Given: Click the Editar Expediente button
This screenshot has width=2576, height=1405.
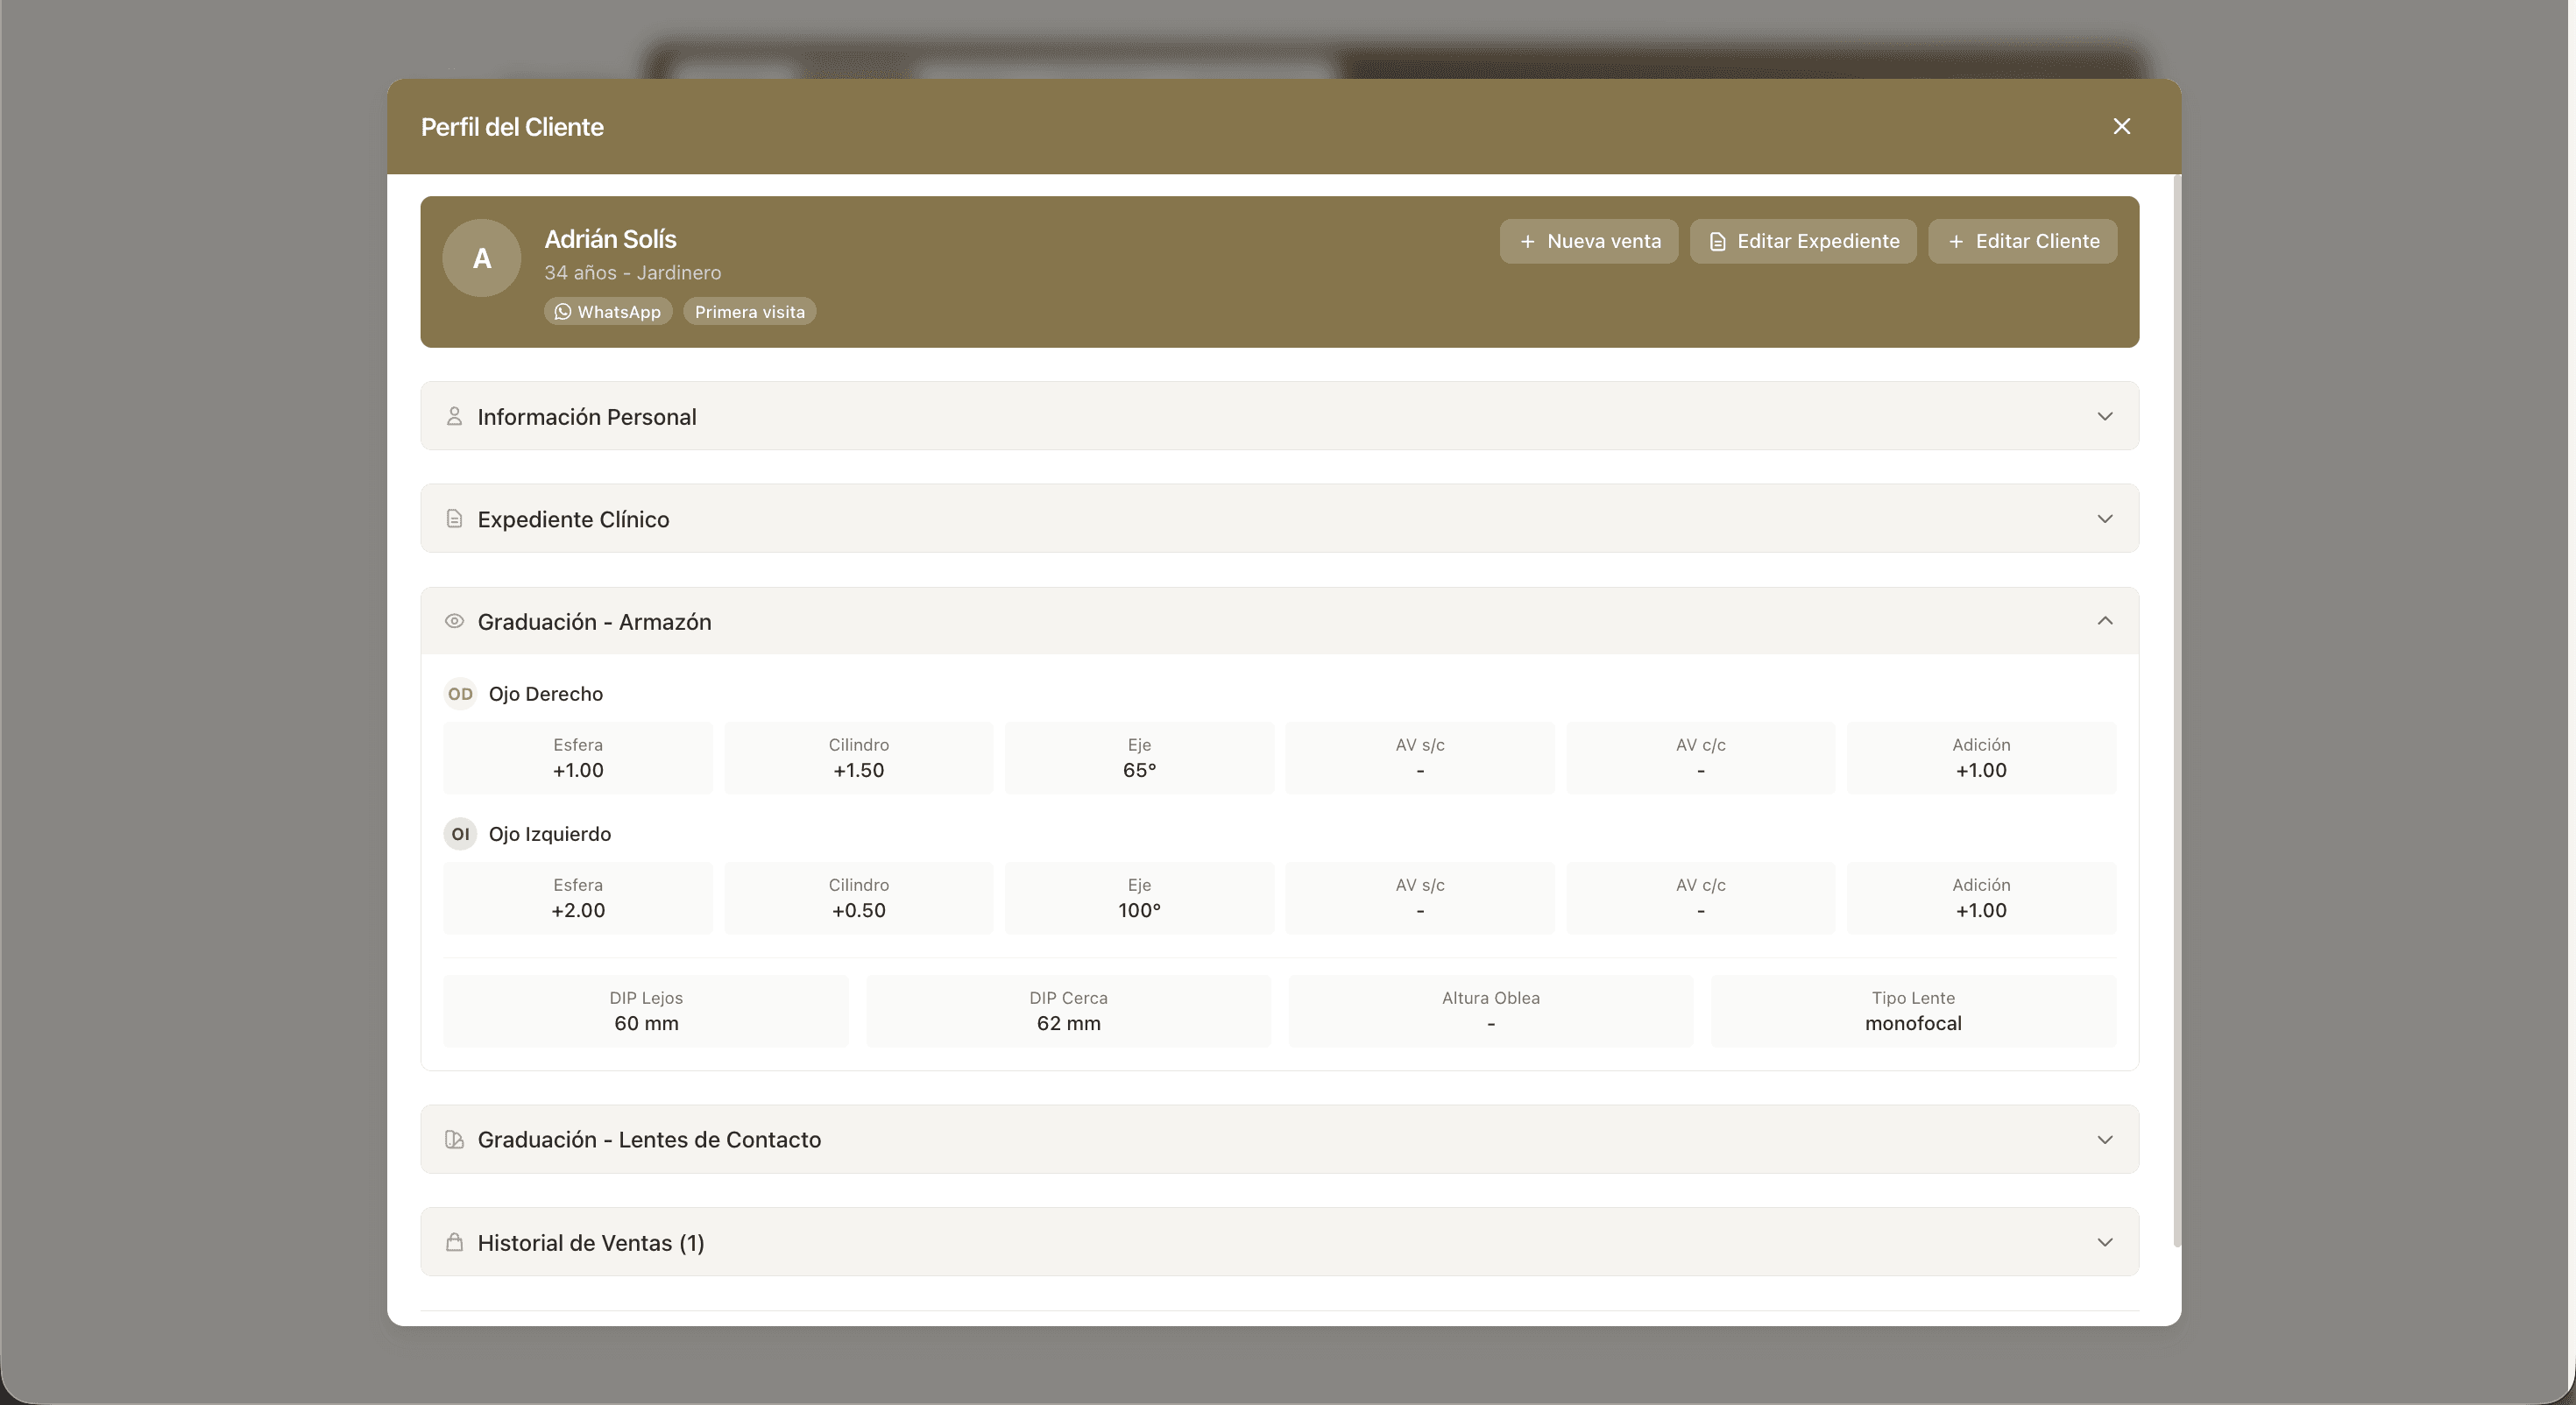Looking at the screenshot, I should pyautogui.click(x=1802, y=241).
